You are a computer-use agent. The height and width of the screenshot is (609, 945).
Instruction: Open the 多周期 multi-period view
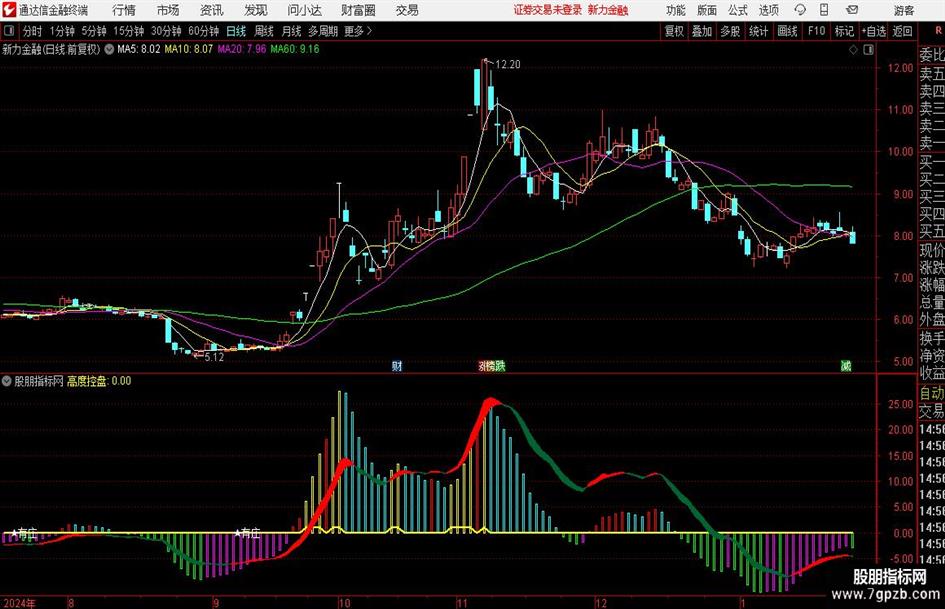coord(323,31)
